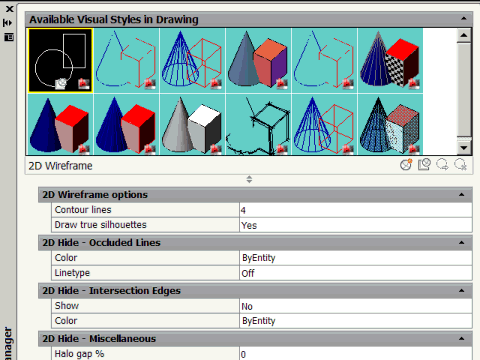
Task: Toggle palette auto-hide arrows icon
Action: pyautogui.click(x=8, y=23)
